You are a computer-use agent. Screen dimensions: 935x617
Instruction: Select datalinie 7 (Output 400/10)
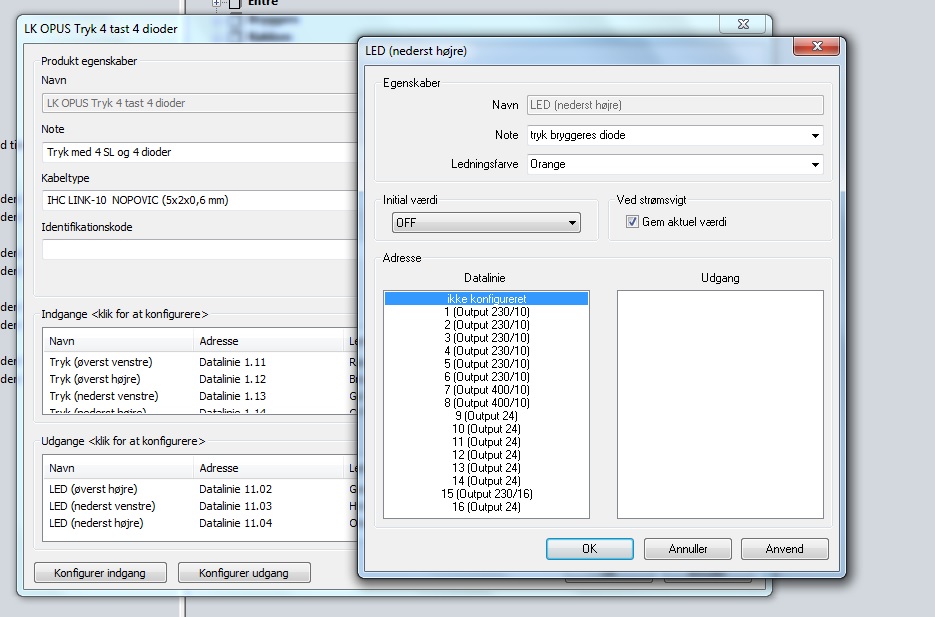coord(486,390)
